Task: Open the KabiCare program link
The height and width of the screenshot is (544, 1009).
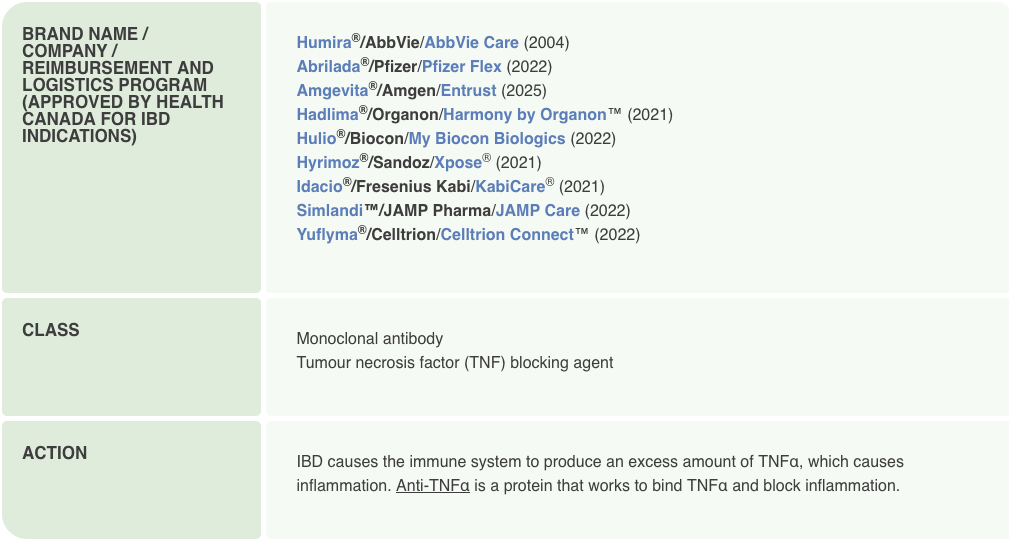Action: [510, 187]
